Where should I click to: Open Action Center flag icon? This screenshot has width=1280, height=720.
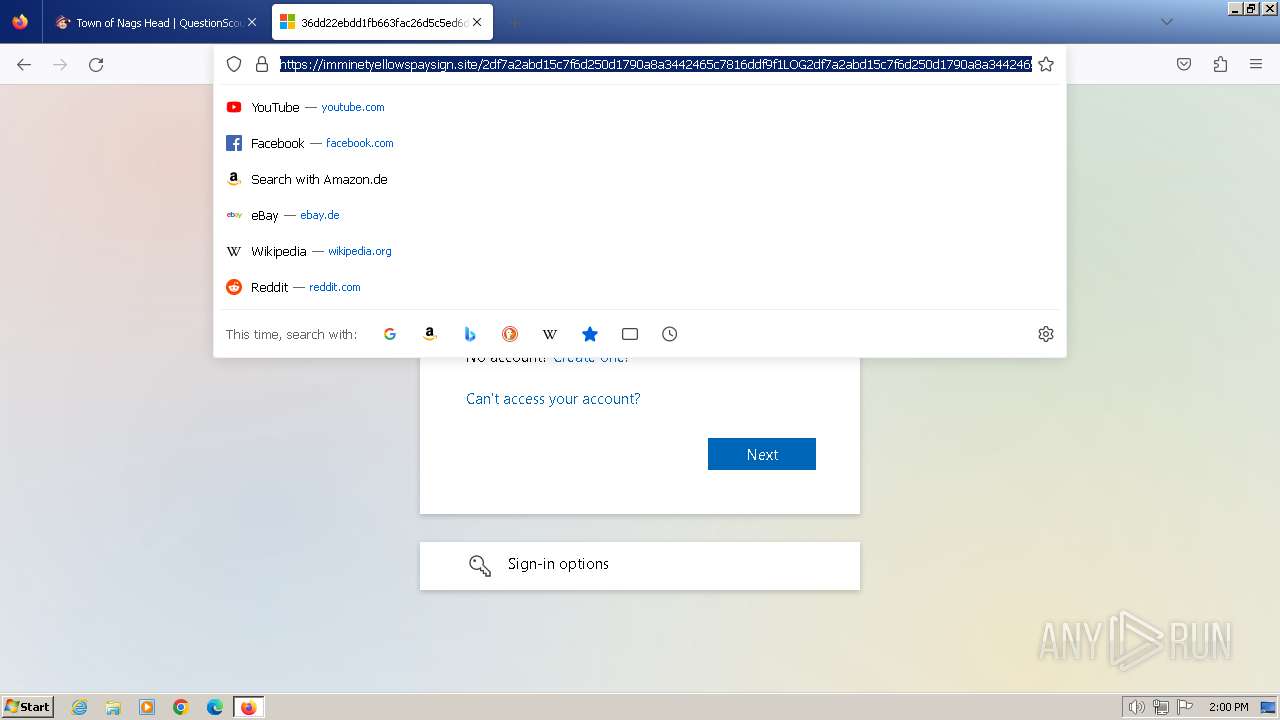pyautogui.click(x=1185, y=707)
